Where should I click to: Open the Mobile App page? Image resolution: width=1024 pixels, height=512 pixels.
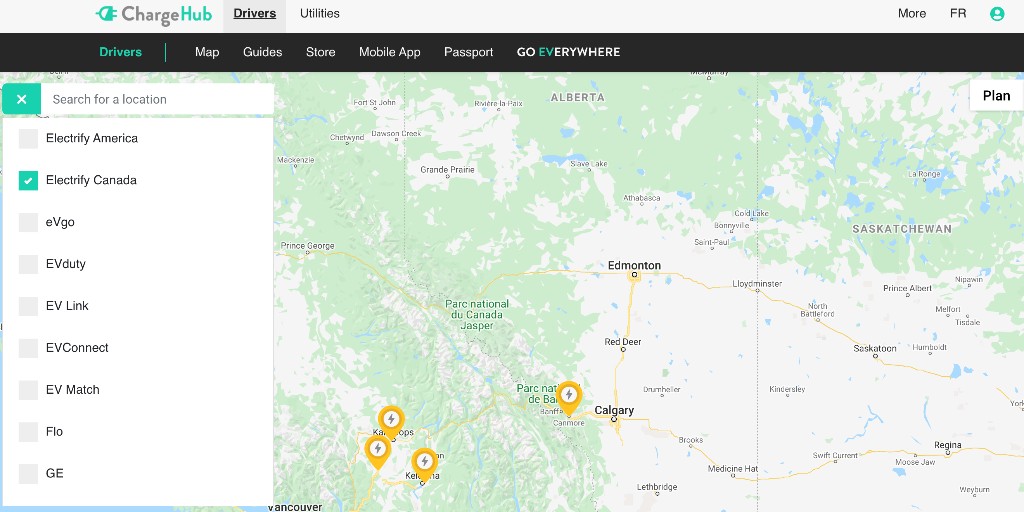390,52
